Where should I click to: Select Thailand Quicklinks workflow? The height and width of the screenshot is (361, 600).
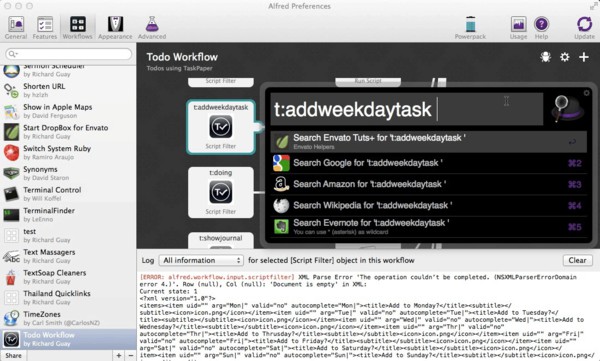(68, 297)
